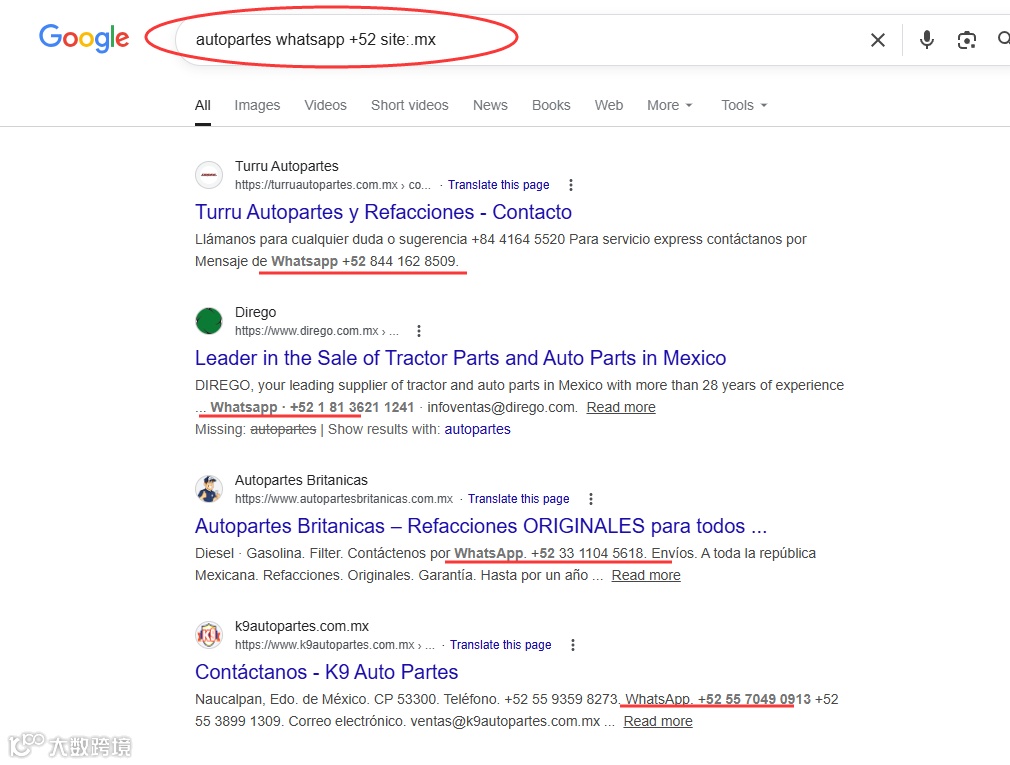Expand the More dropdown
Screen dimensions: 1010x765
(x=669, y=105)
